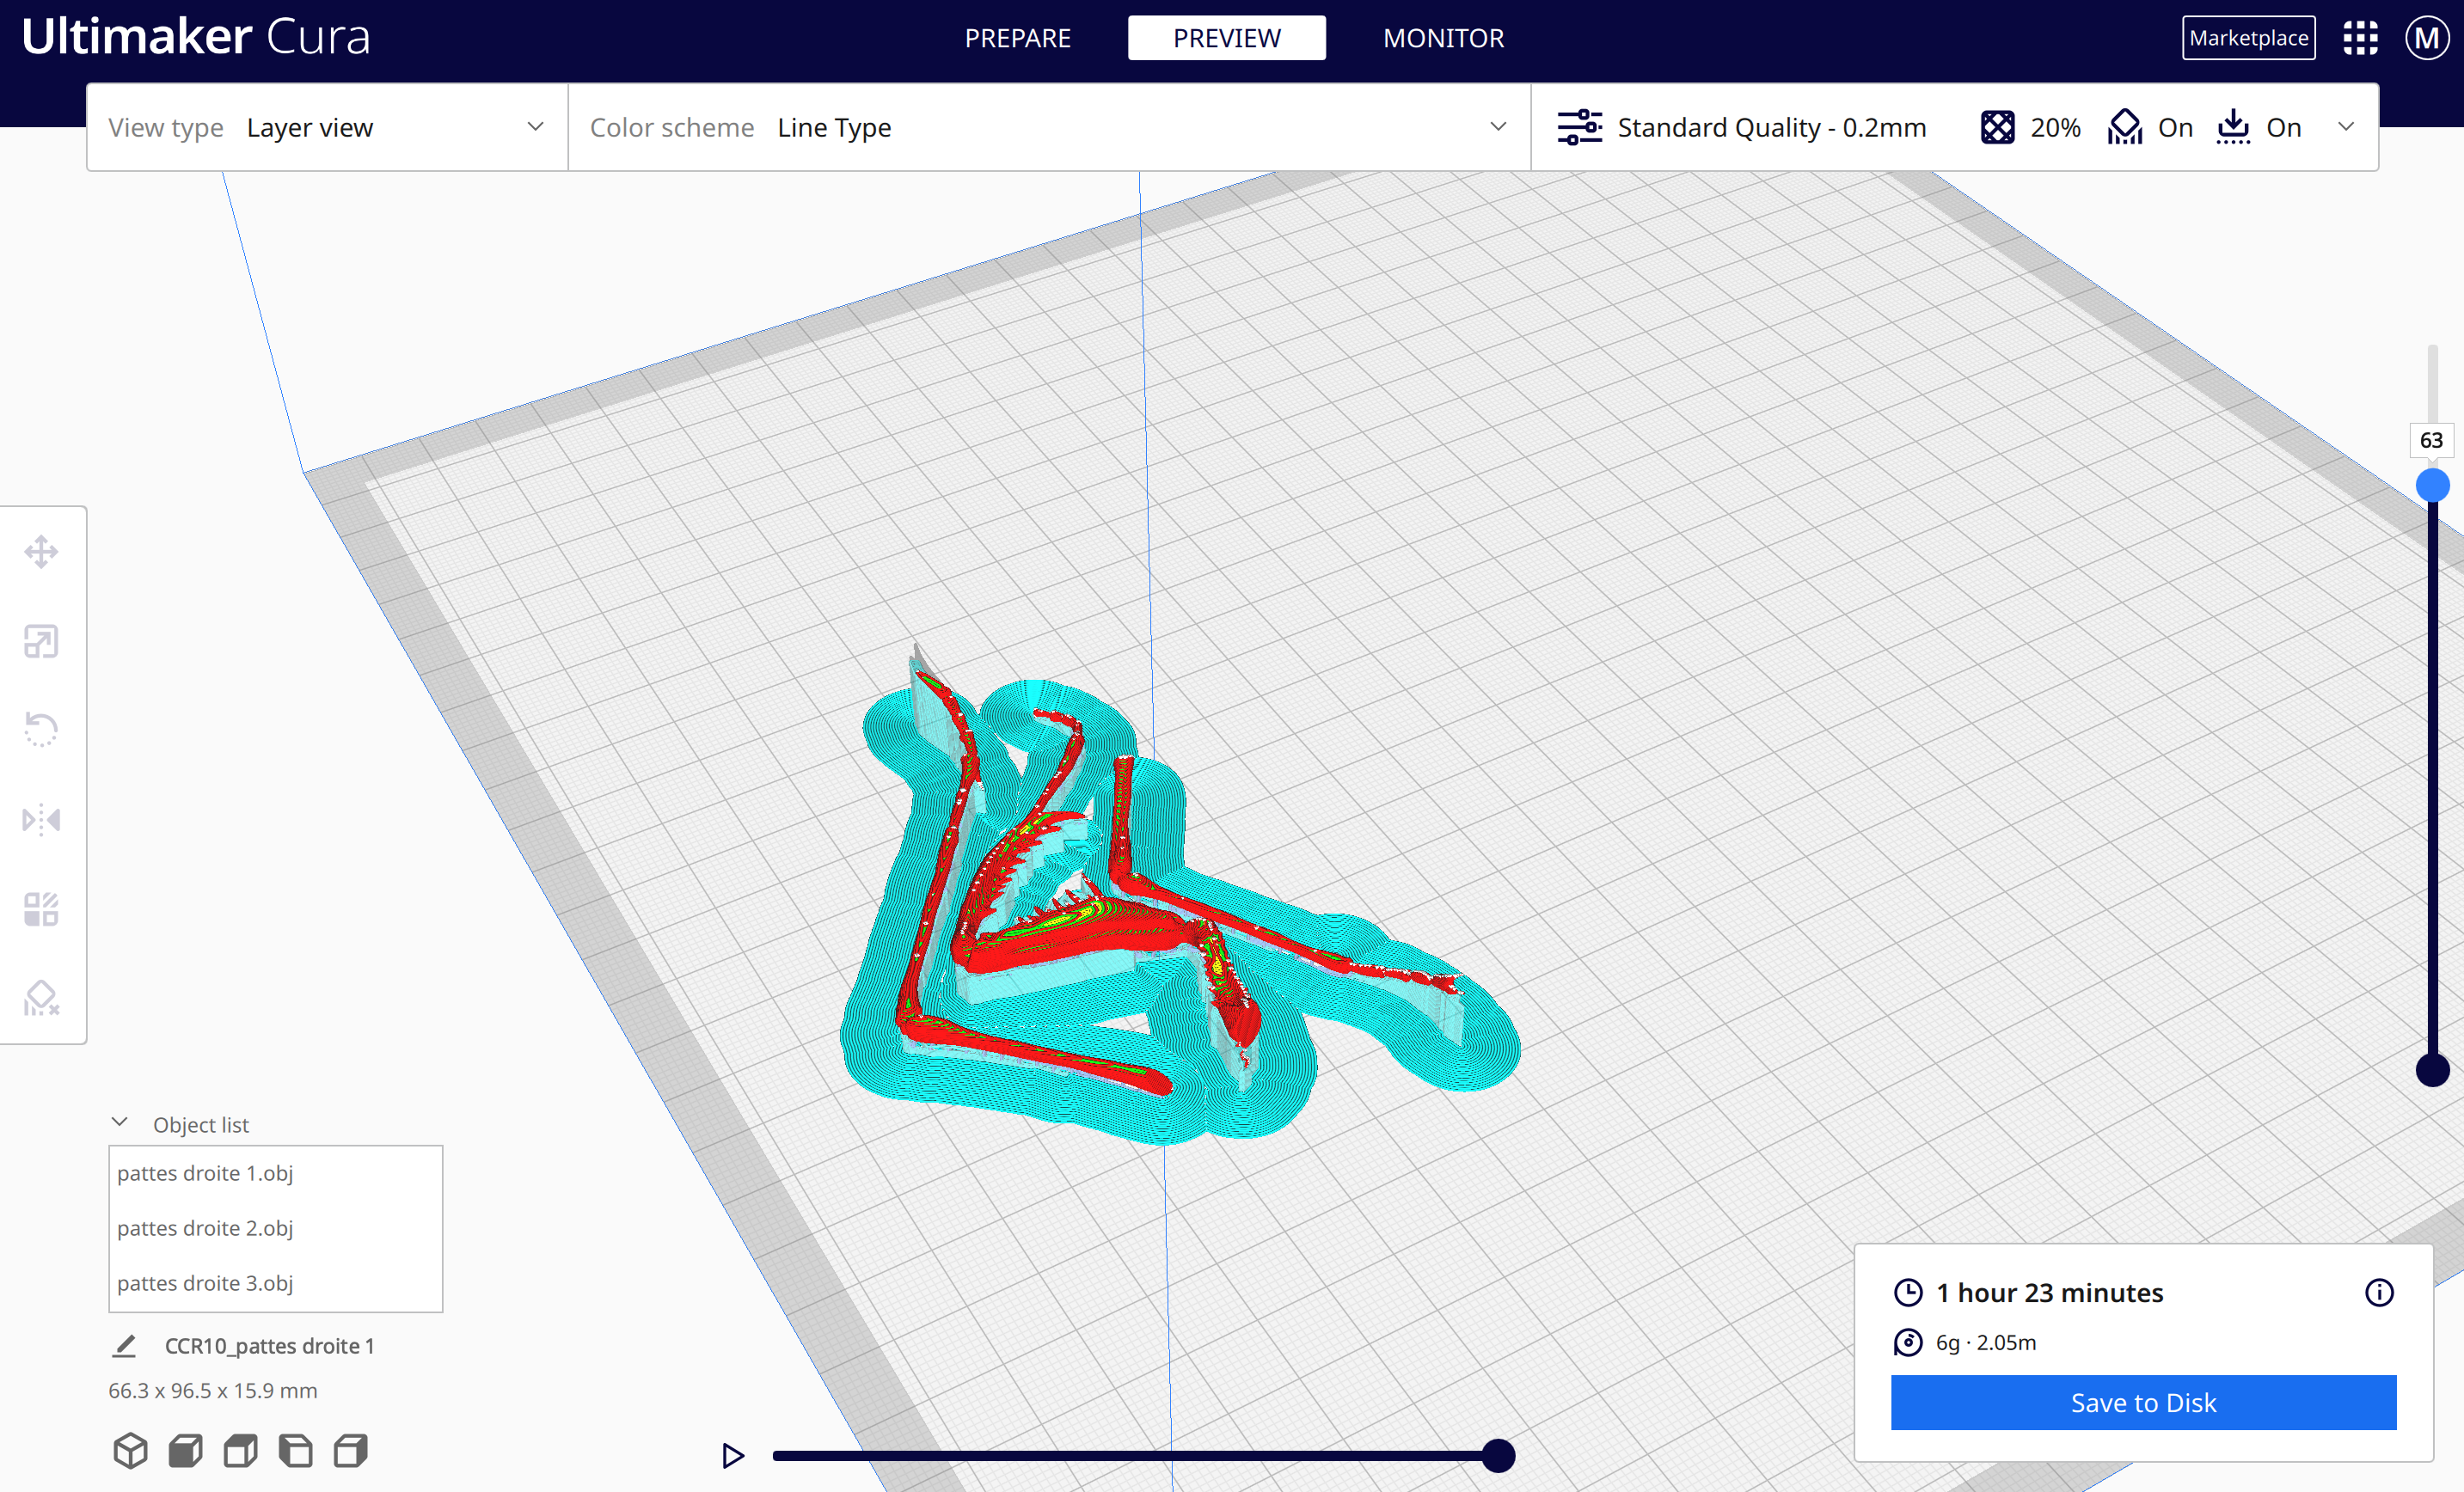Screen dimensions: 2464x1492
Task: Click dimensions 66.3 x 96.5 x 15.9 mm
Action: [x=212, y=1390]
